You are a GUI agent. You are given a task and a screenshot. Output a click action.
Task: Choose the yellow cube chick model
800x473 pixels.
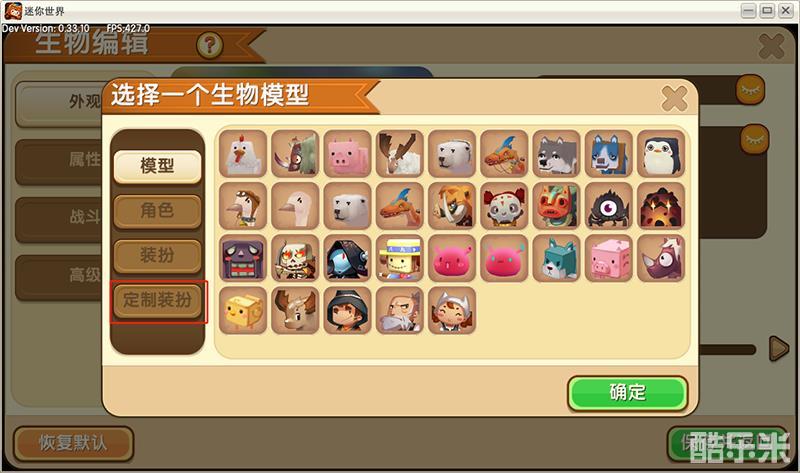(243, 310)
